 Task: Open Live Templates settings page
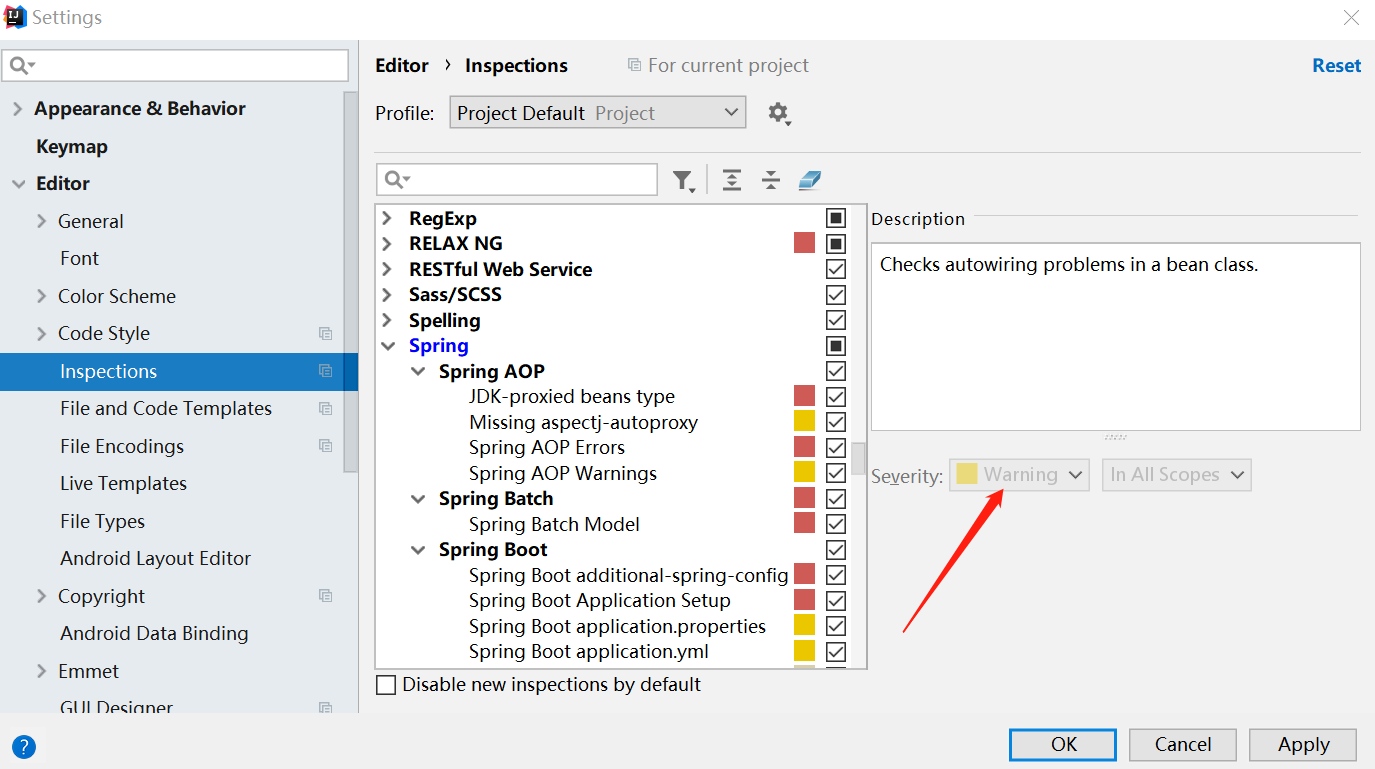[x=123, y=483]
